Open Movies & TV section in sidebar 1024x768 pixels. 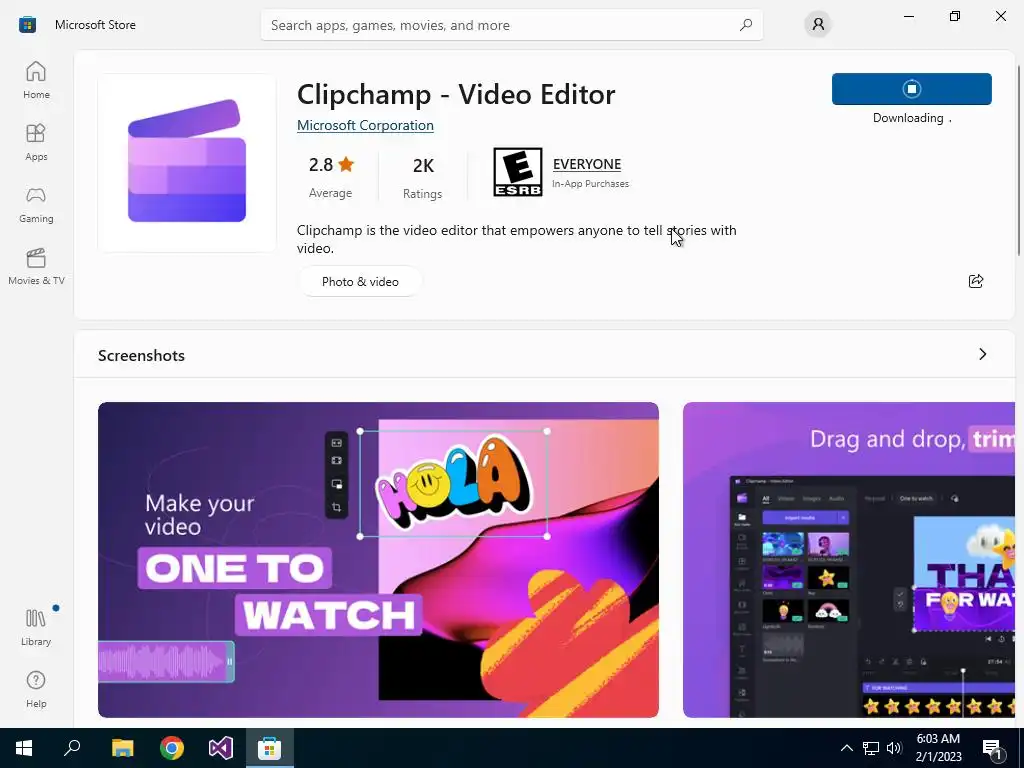36,266
